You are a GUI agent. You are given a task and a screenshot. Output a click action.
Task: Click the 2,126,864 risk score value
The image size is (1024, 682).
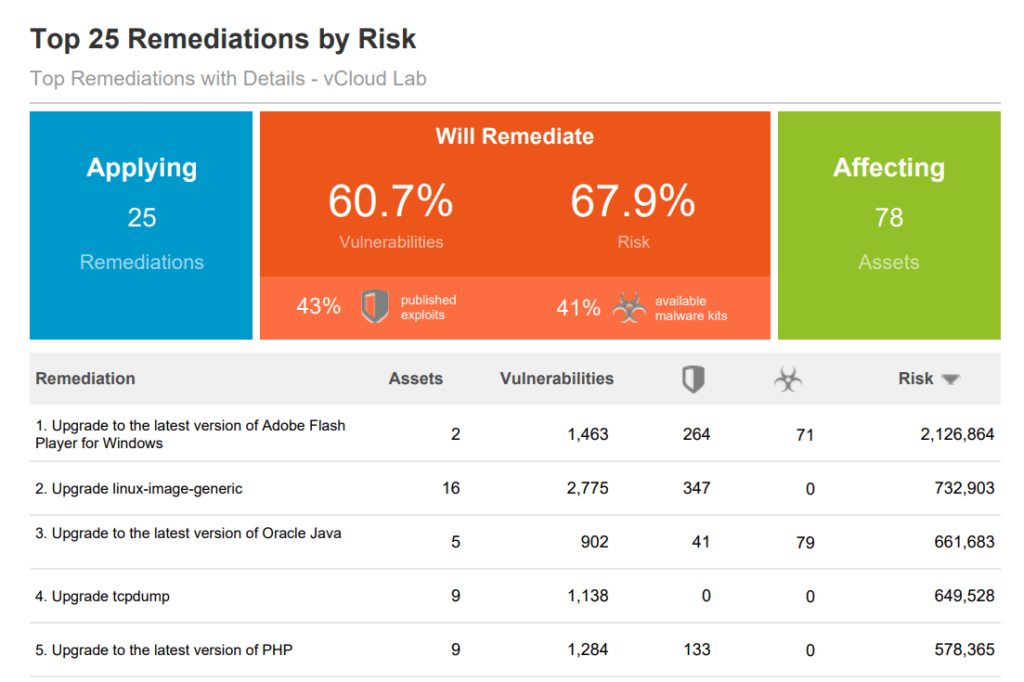pyautogui.click(x=957, y=435)
